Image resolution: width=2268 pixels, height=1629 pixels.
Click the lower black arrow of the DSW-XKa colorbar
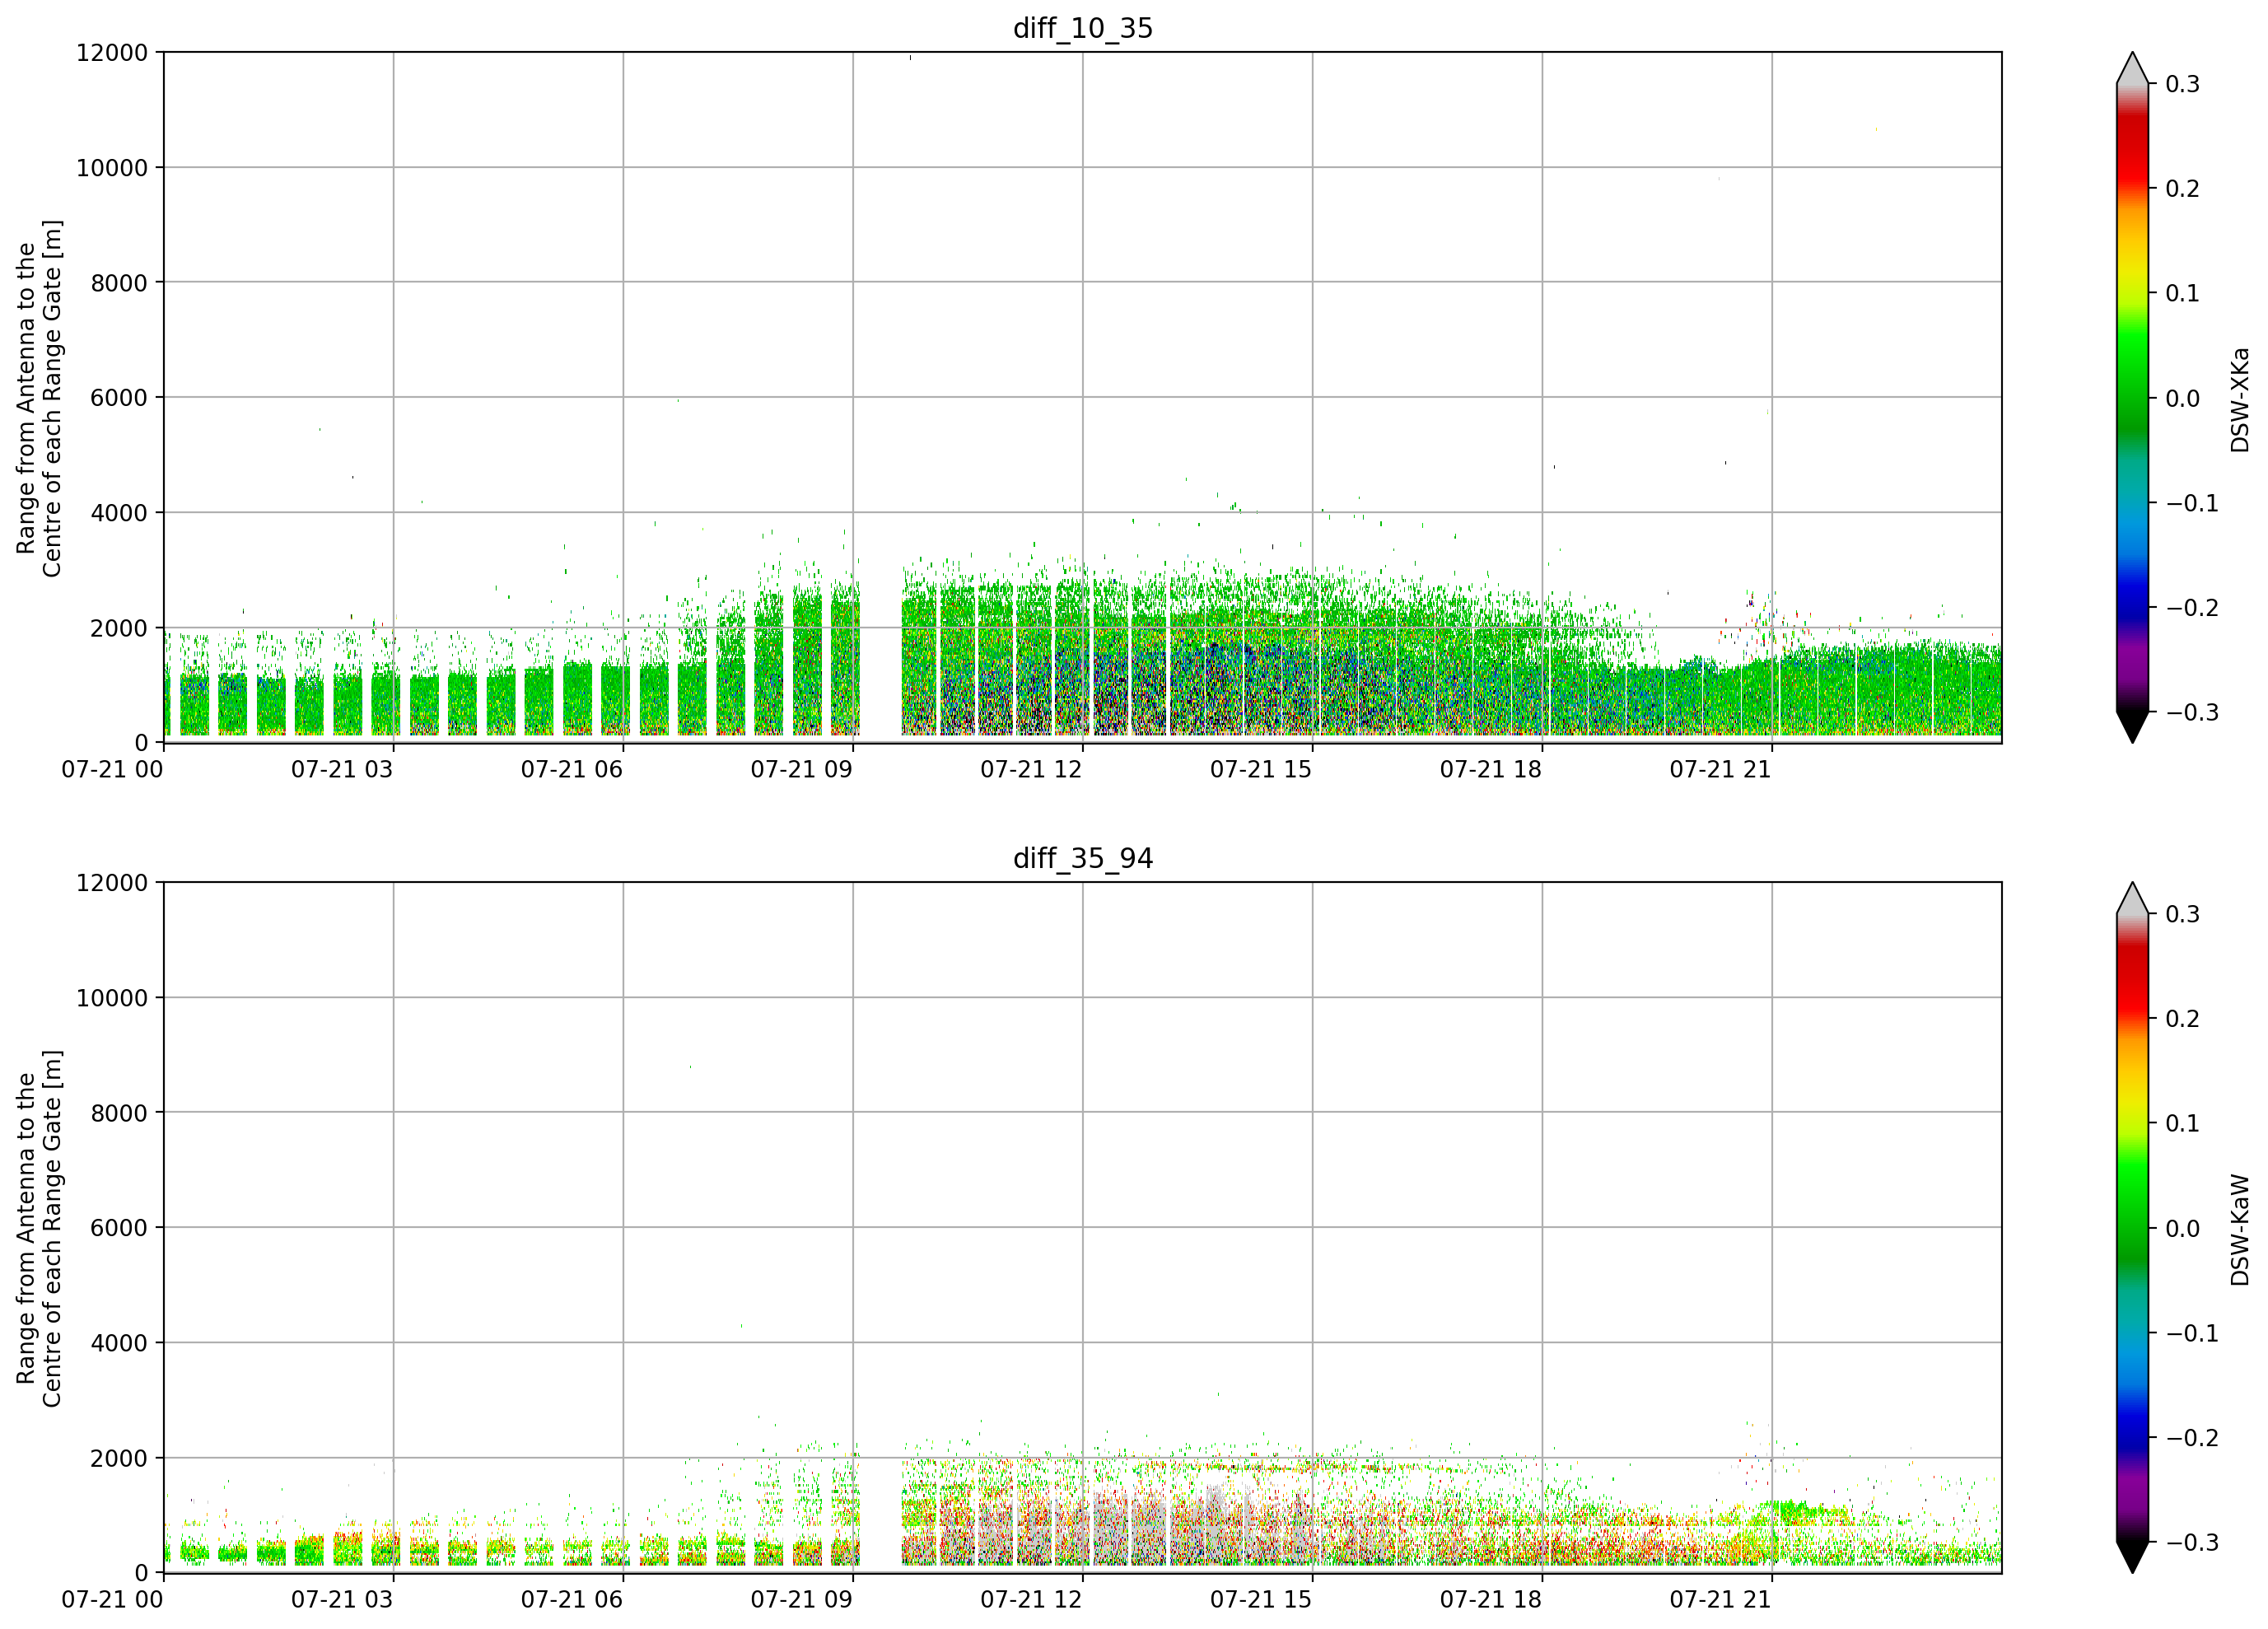click(2132, 727)
